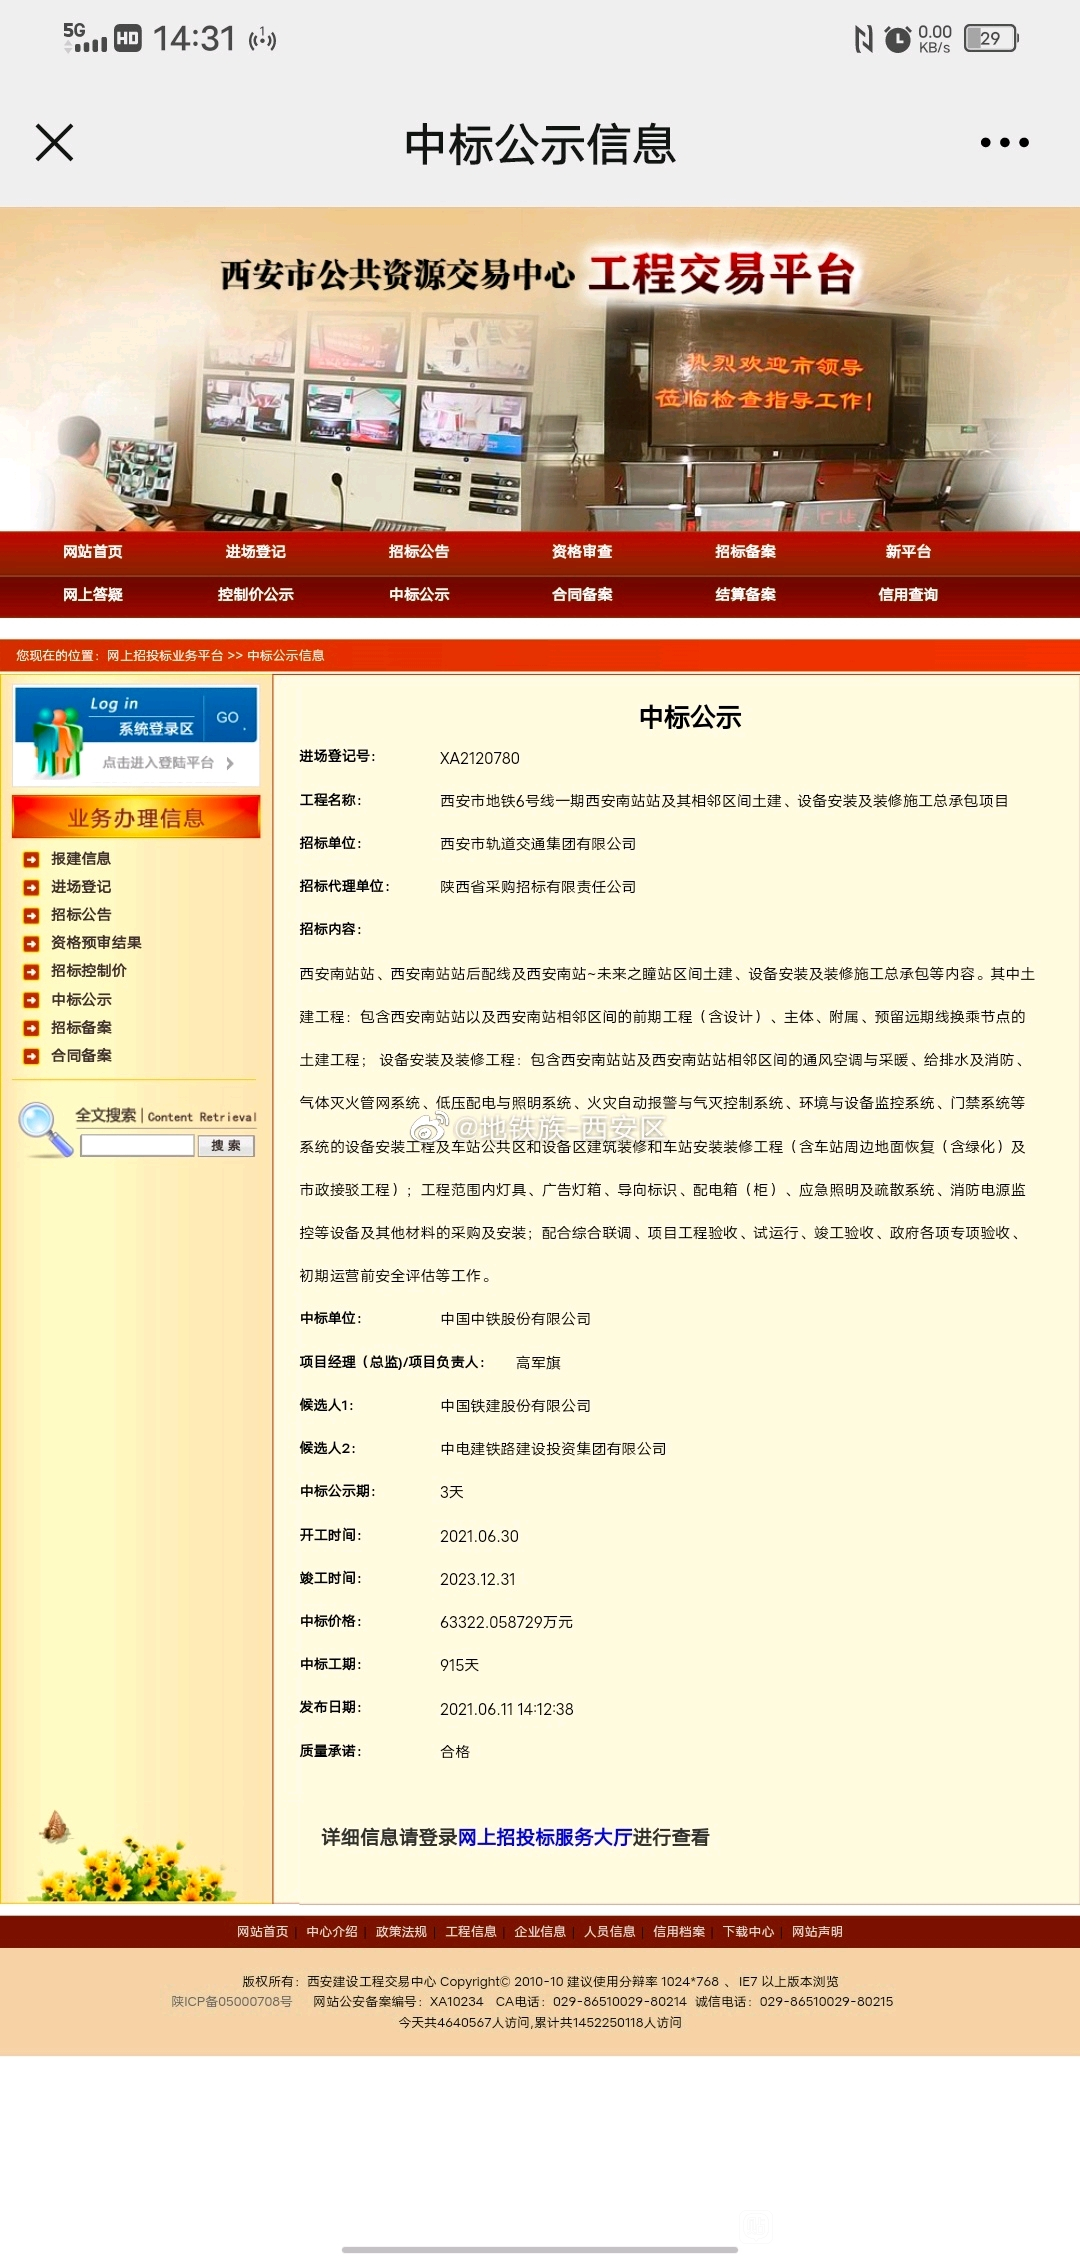1080x2256 pixels.
Task: Tap the alarm clock status bar icon
Action: tap(898, 39)
